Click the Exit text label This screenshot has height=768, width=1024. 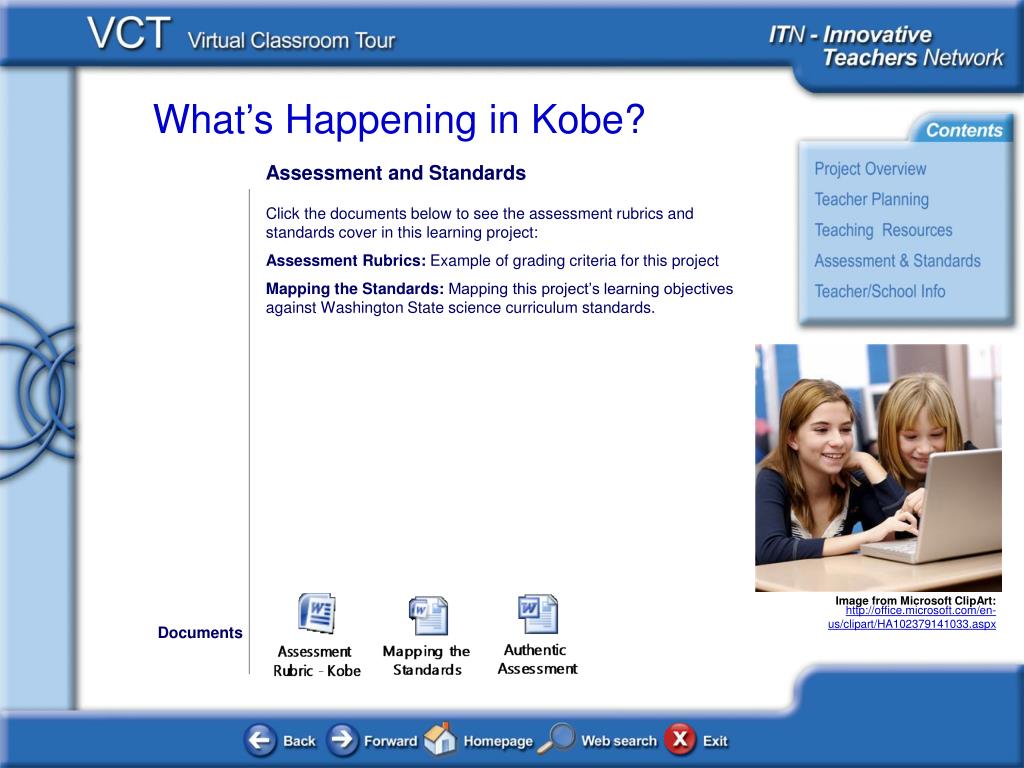(715, 741)
